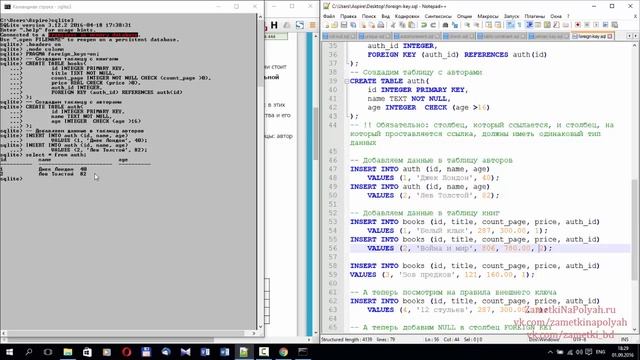
Task: Toggle the Word Wrap icon in Notepad++ toolbar
Action: coord(510,25)
